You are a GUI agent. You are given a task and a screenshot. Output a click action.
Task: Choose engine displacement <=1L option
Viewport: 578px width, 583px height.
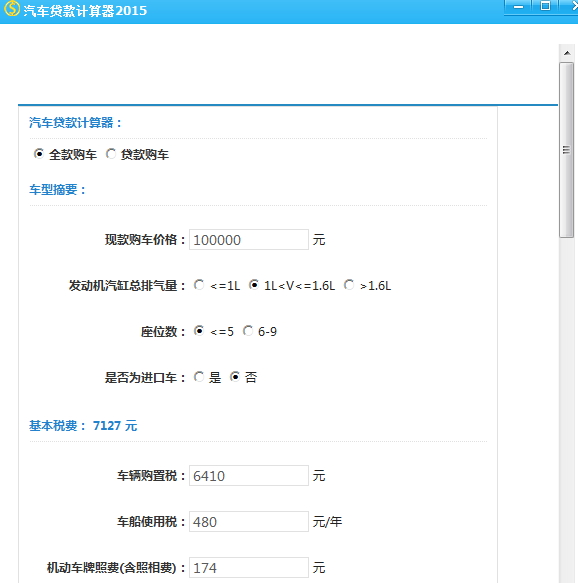[x=199, y=285]
